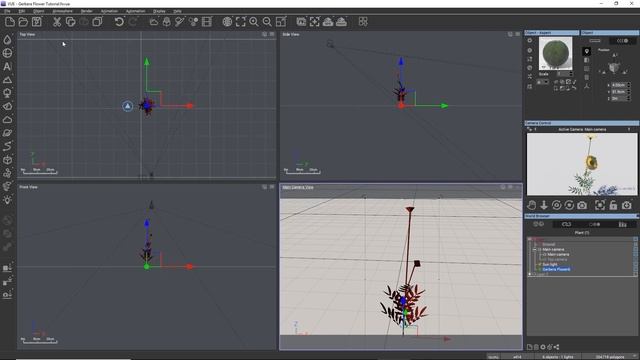Screen dimensions: 640x360
Task: Add a light with the bulb icon
Action: [7, 200]
